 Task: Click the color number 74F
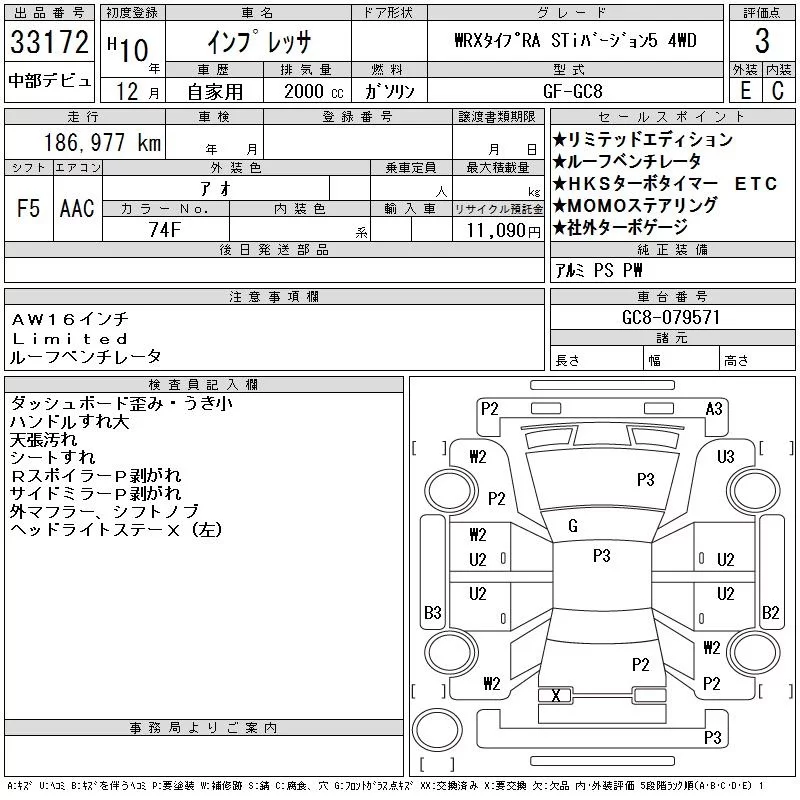[x=165, y=230]
